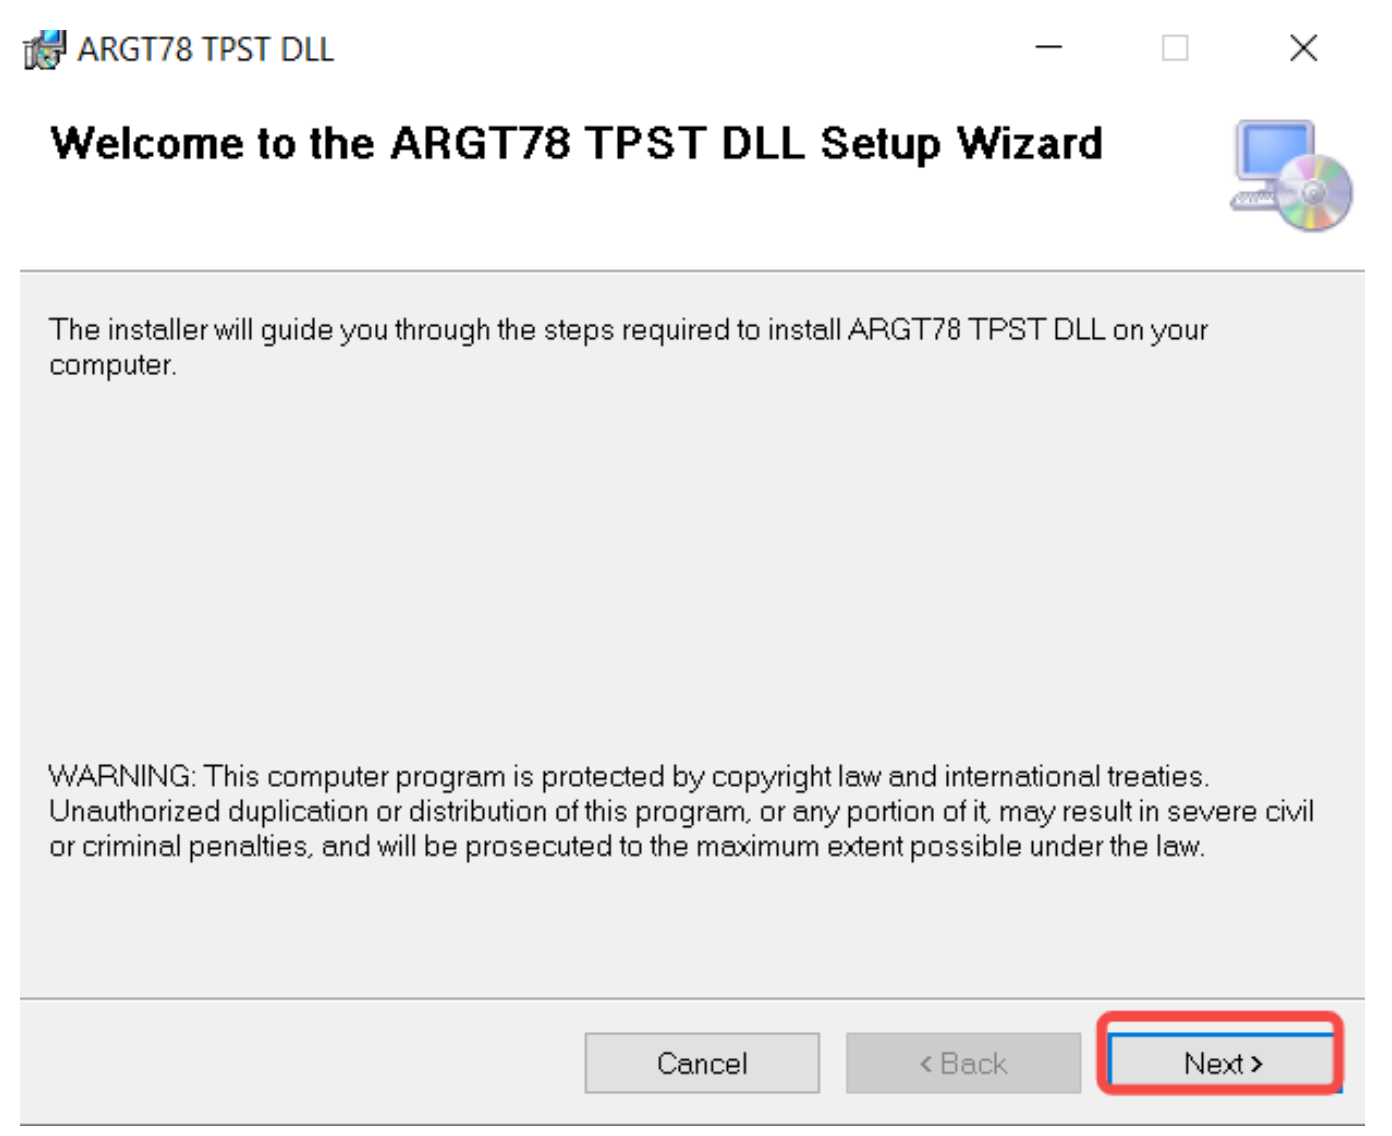This screenshot has width=1392, height=1136.
Task: Click the word "computer." on the second line
Action: pyautogui.click(x=113, y=365)
